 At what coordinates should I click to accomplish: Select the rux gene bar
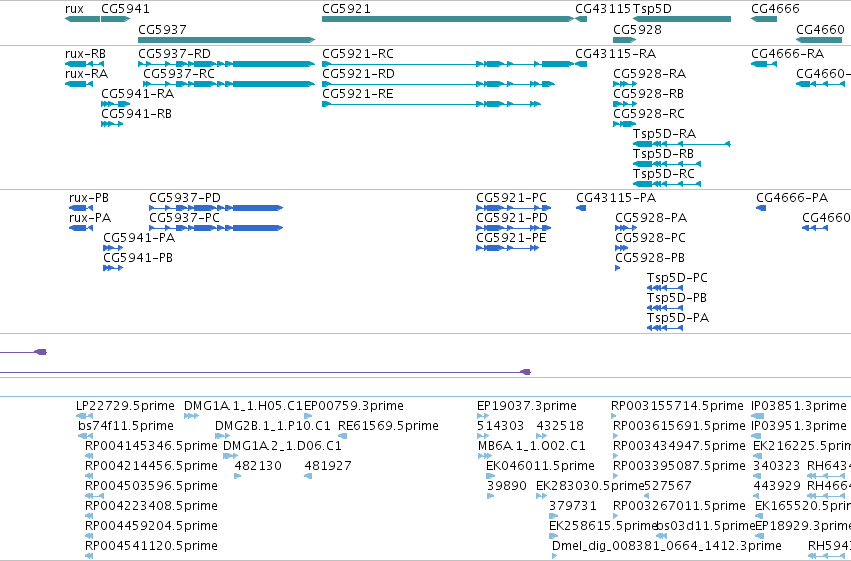(x=82, y=19)
